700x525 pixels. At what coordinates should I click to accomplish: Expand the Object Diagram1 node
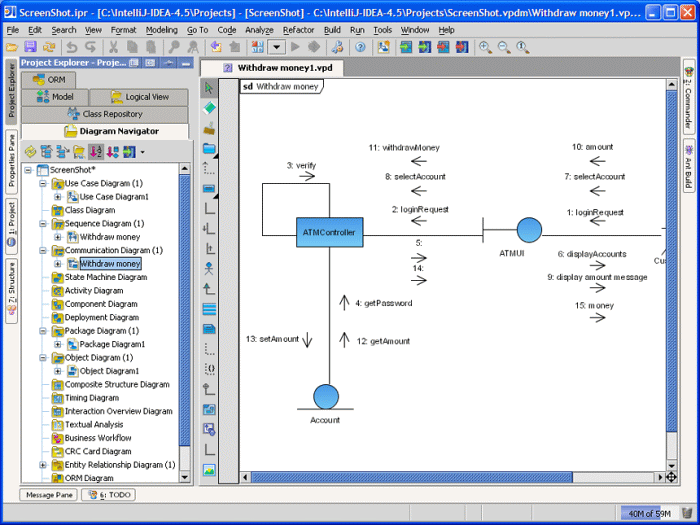tap(58, 371)
